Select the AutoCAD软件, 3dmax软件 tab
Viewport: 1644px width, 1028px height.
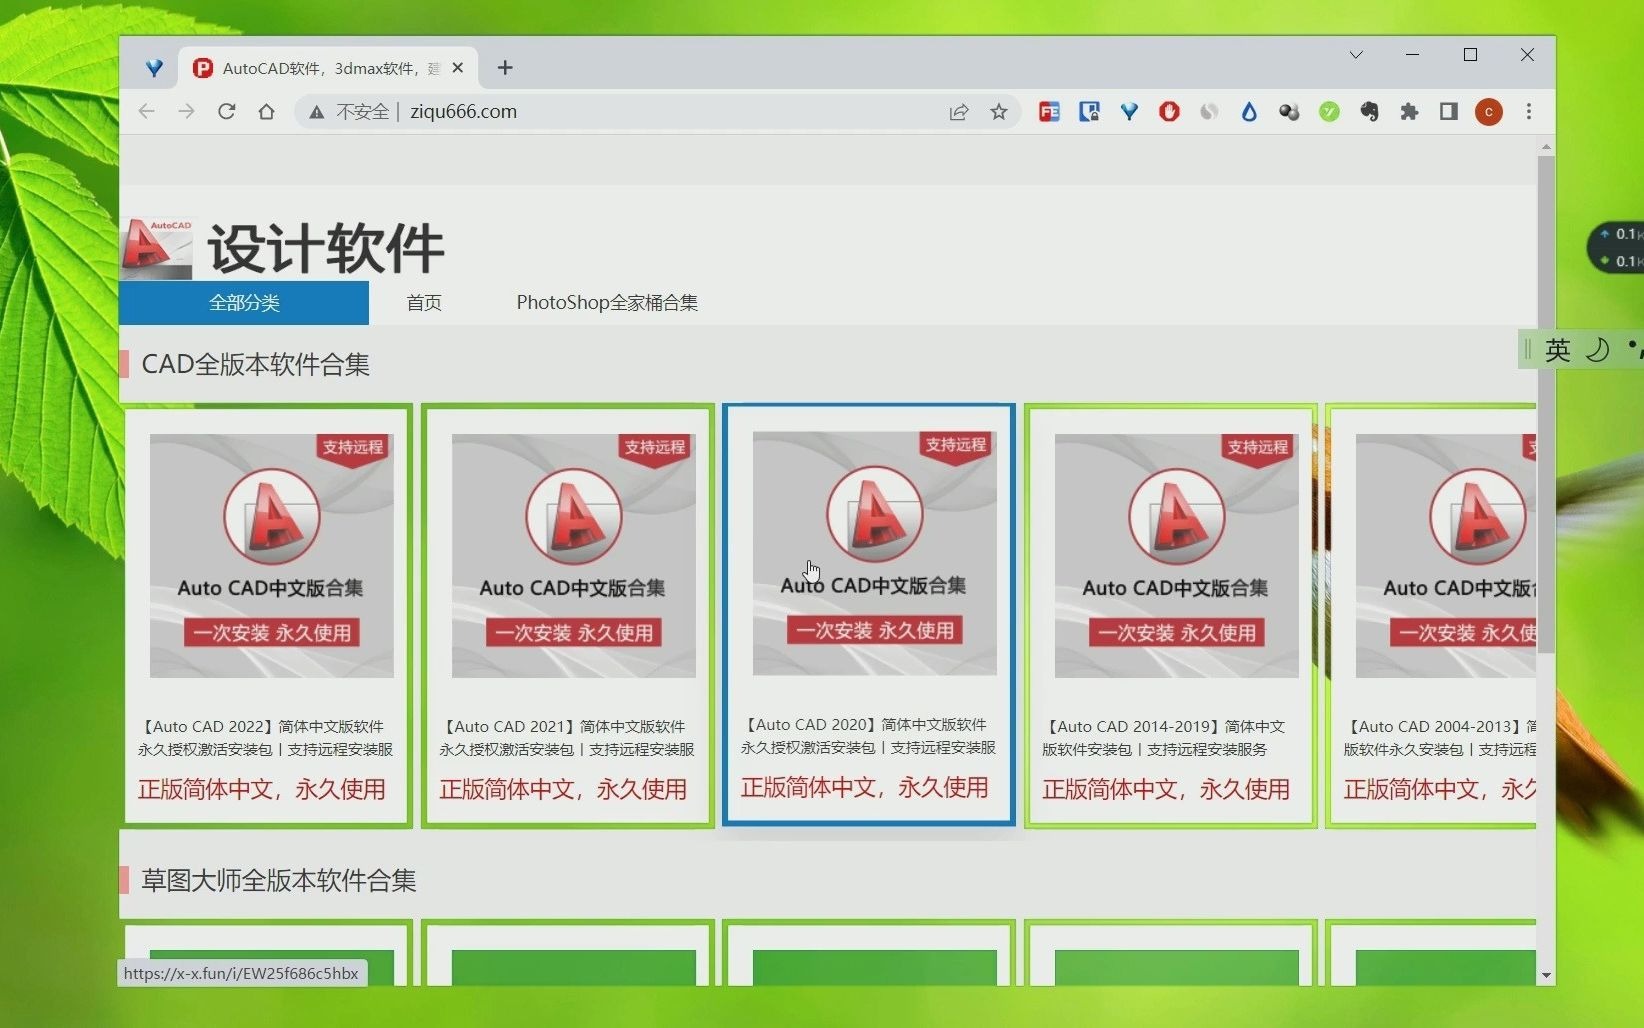[x=328, y=68]
